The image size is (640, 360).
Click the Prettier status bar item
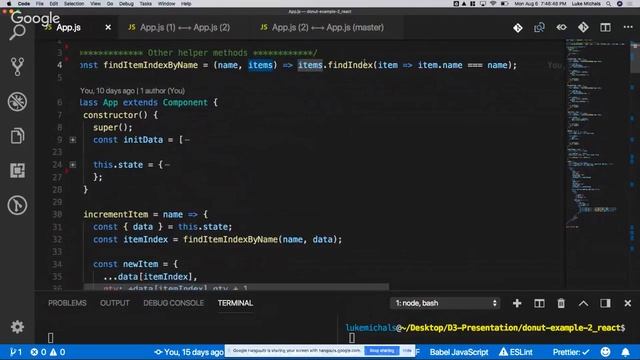571,352
